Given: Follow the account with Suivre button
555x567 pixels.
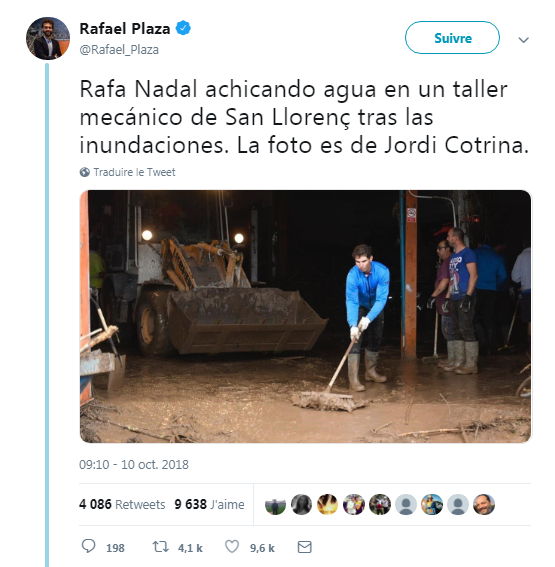Looking at the screenshot, I should pyautogui.click(x=452, y=38).
